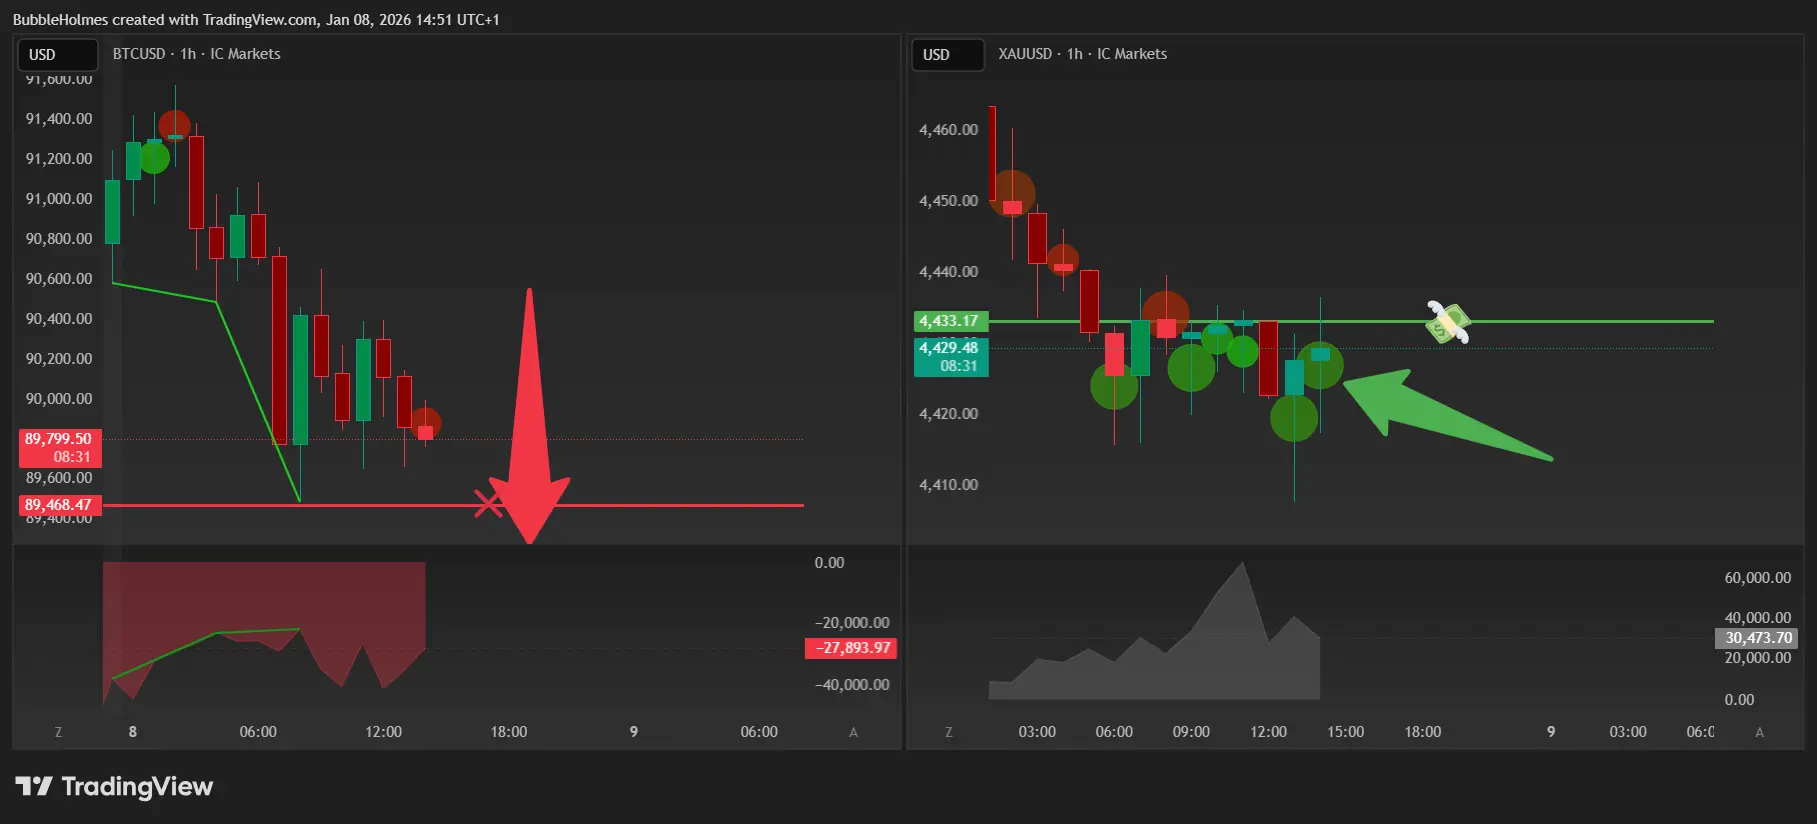This screenshot has height=824, width=1817.
Task: Click the 18:00 time label on BTCUSD chart
Action: tap(509, 732)
